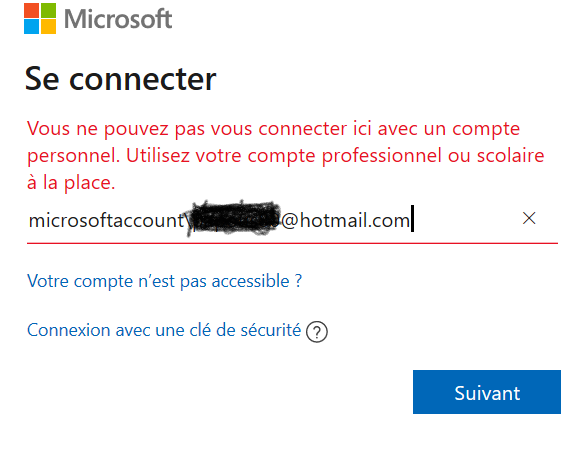Open the security key help question mark icon

(317, 332)
